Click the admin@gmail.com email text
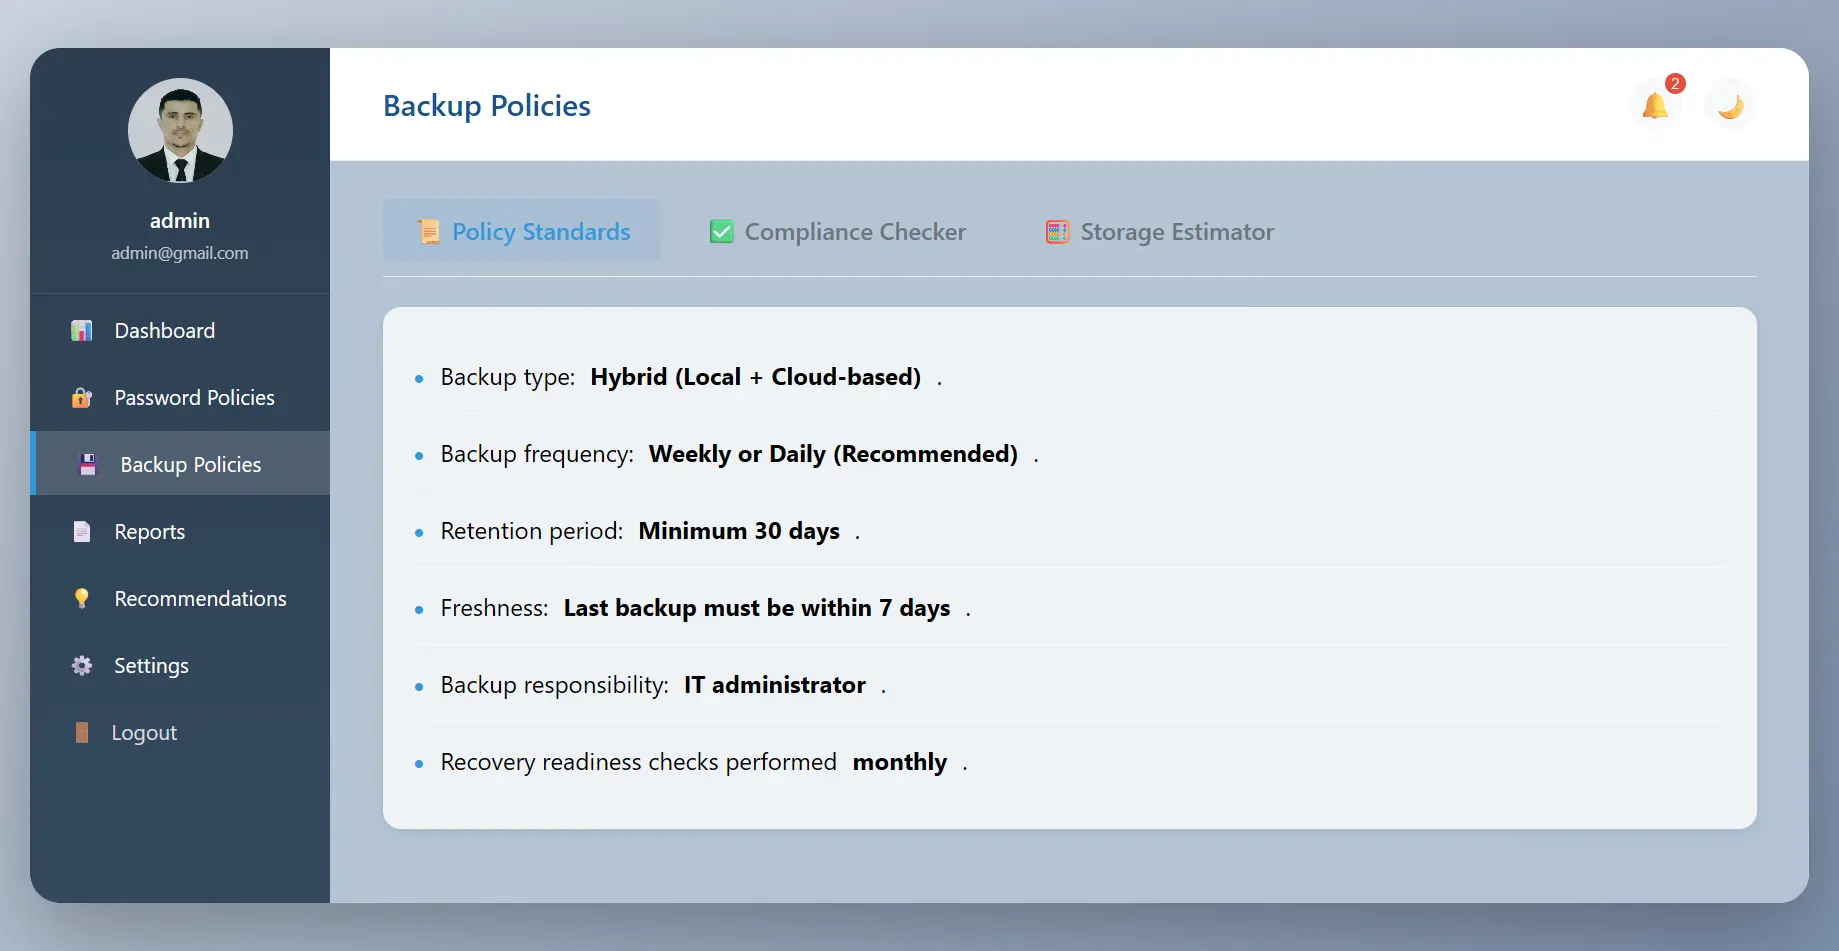Screen dimensions: 1839x951 click(x=180, y=254)
